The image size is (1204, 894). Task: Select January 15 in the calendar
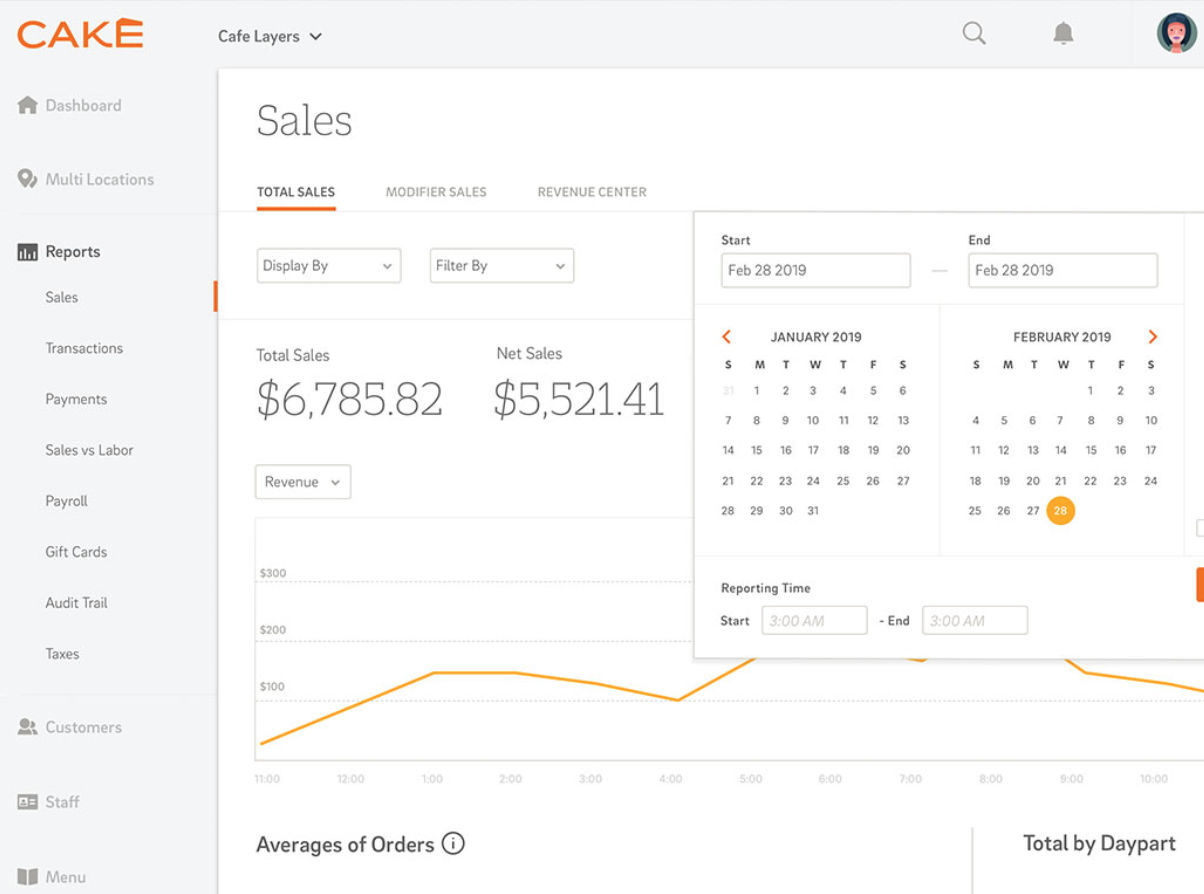757,450
